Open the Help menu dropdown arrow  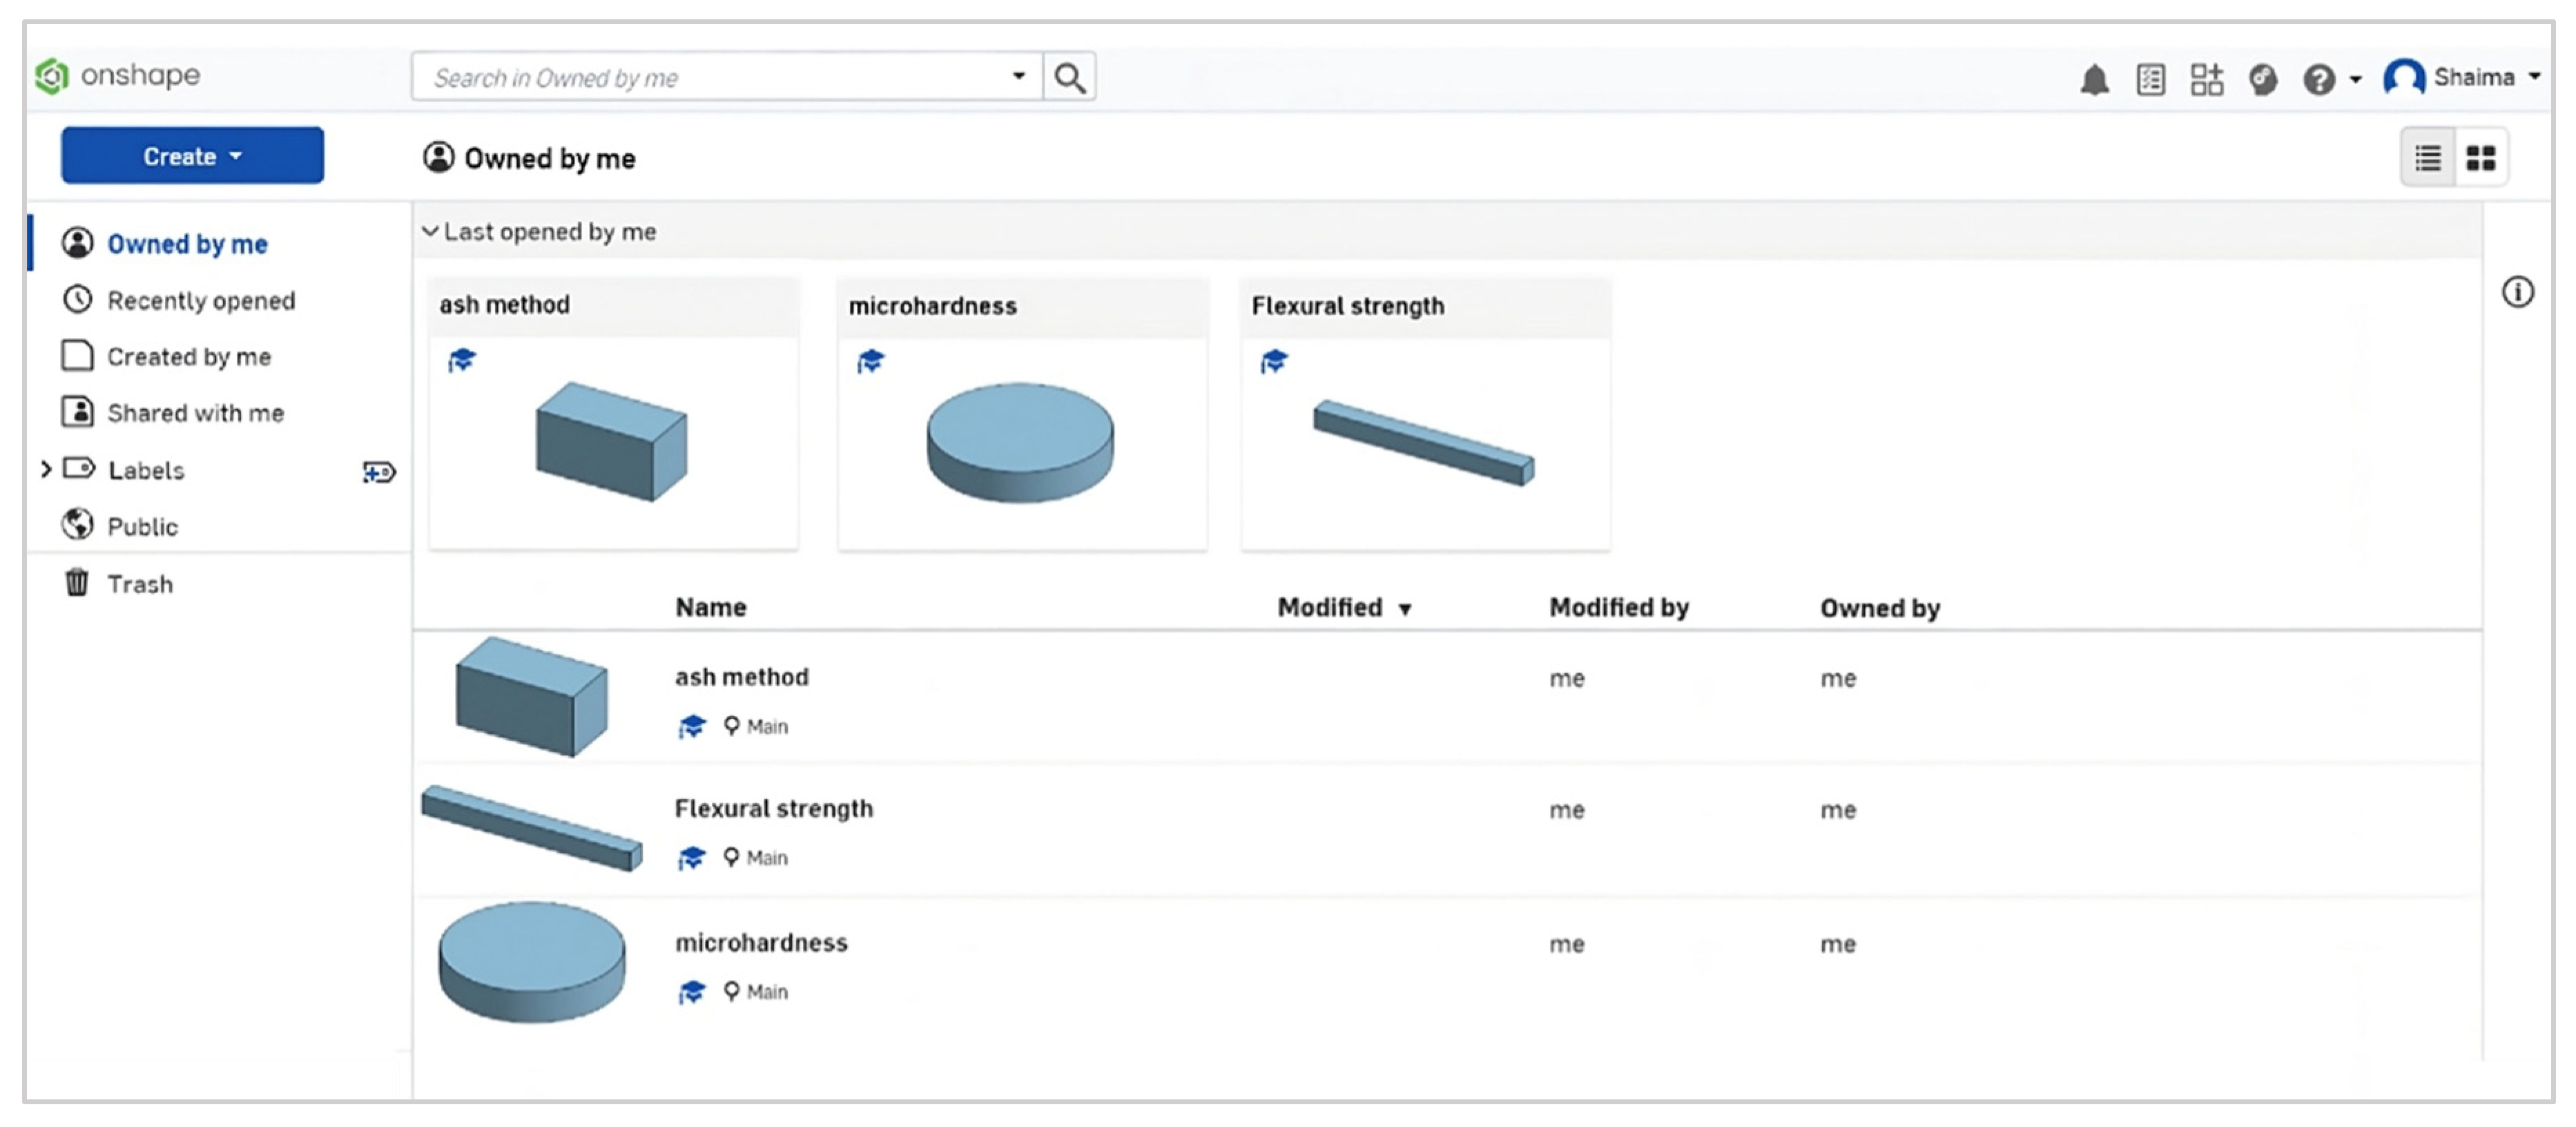(2355, 79)
